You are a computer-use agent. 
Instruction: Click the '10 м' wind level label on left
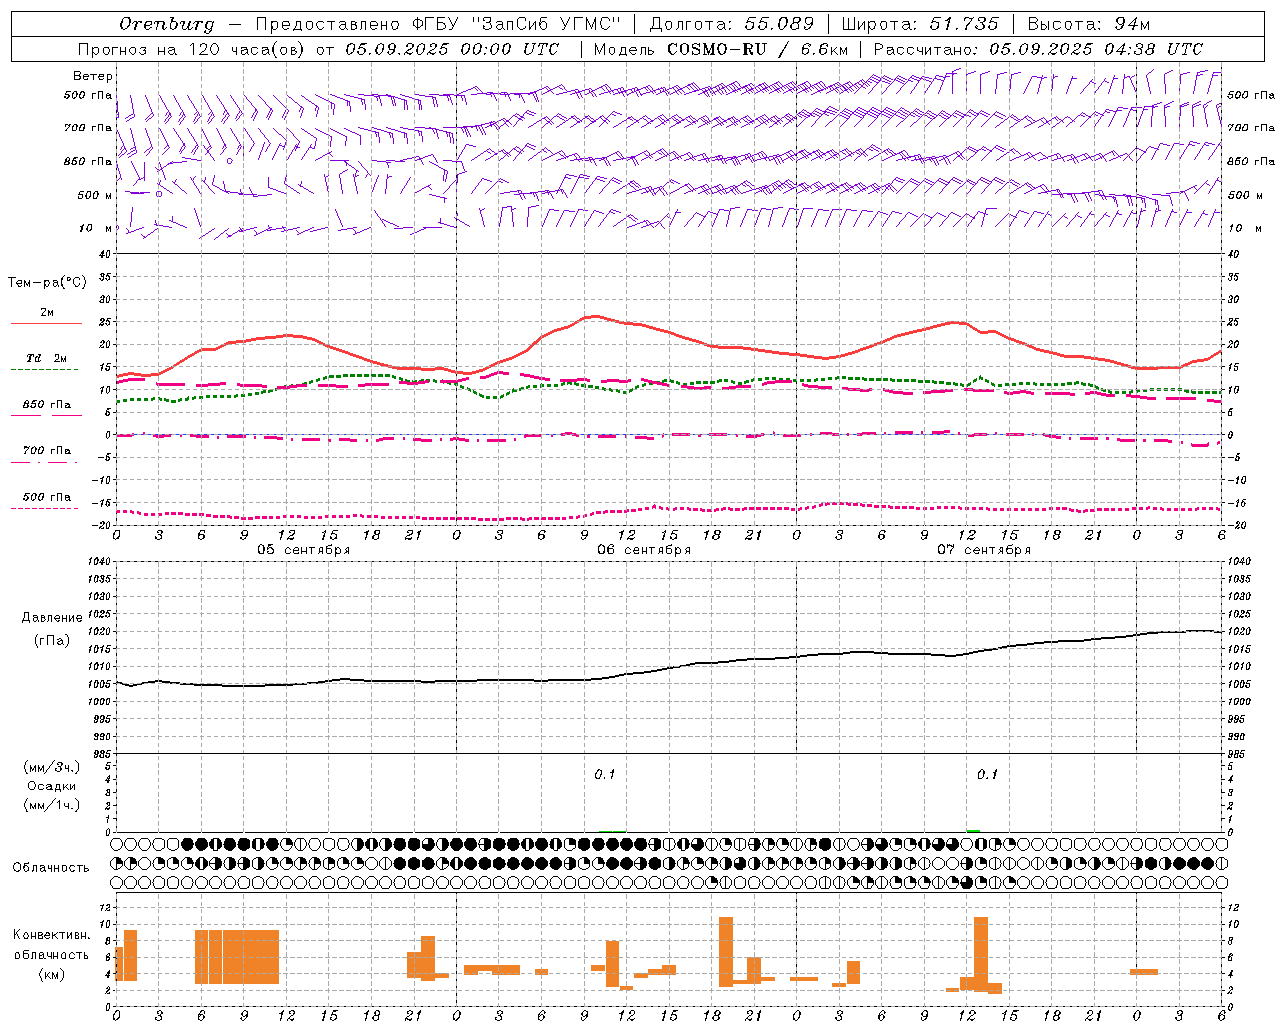pyautogui.click(x=96, y=228)
